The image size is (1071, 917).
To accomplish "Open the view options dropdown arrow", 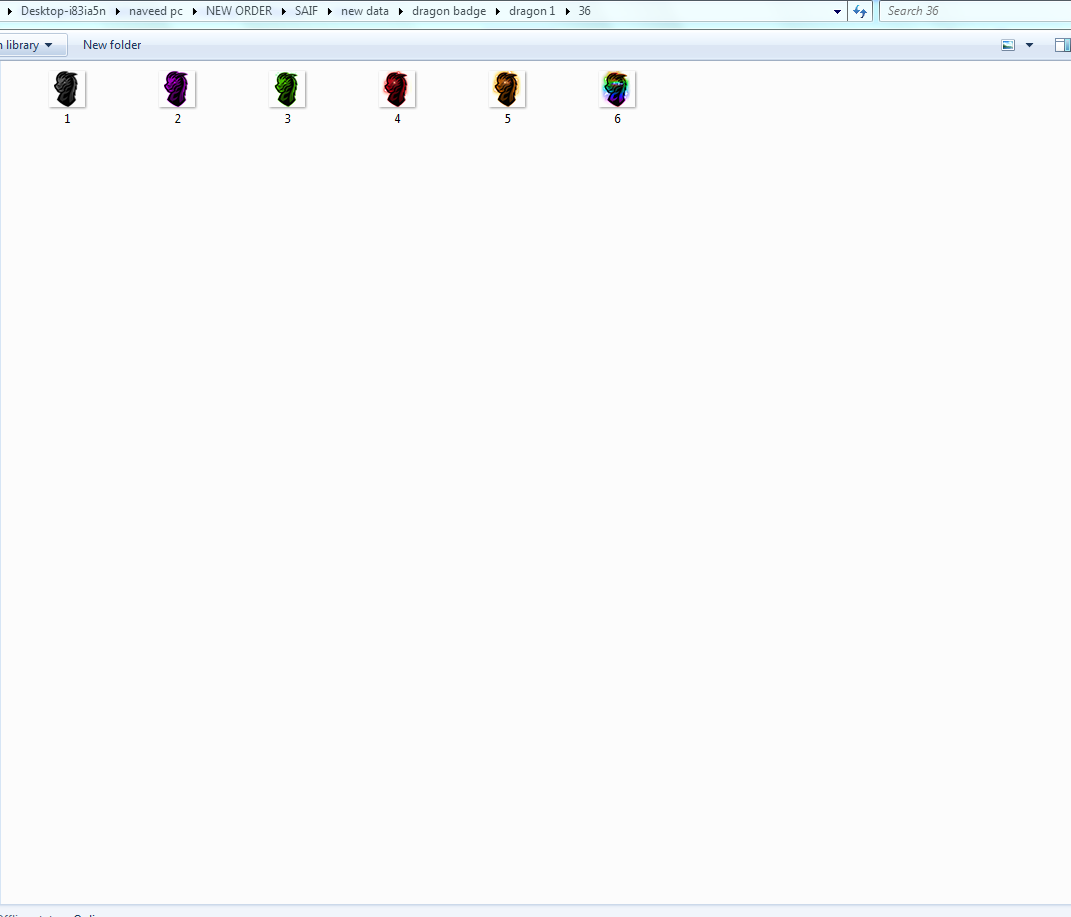I will click(1029, 45).
